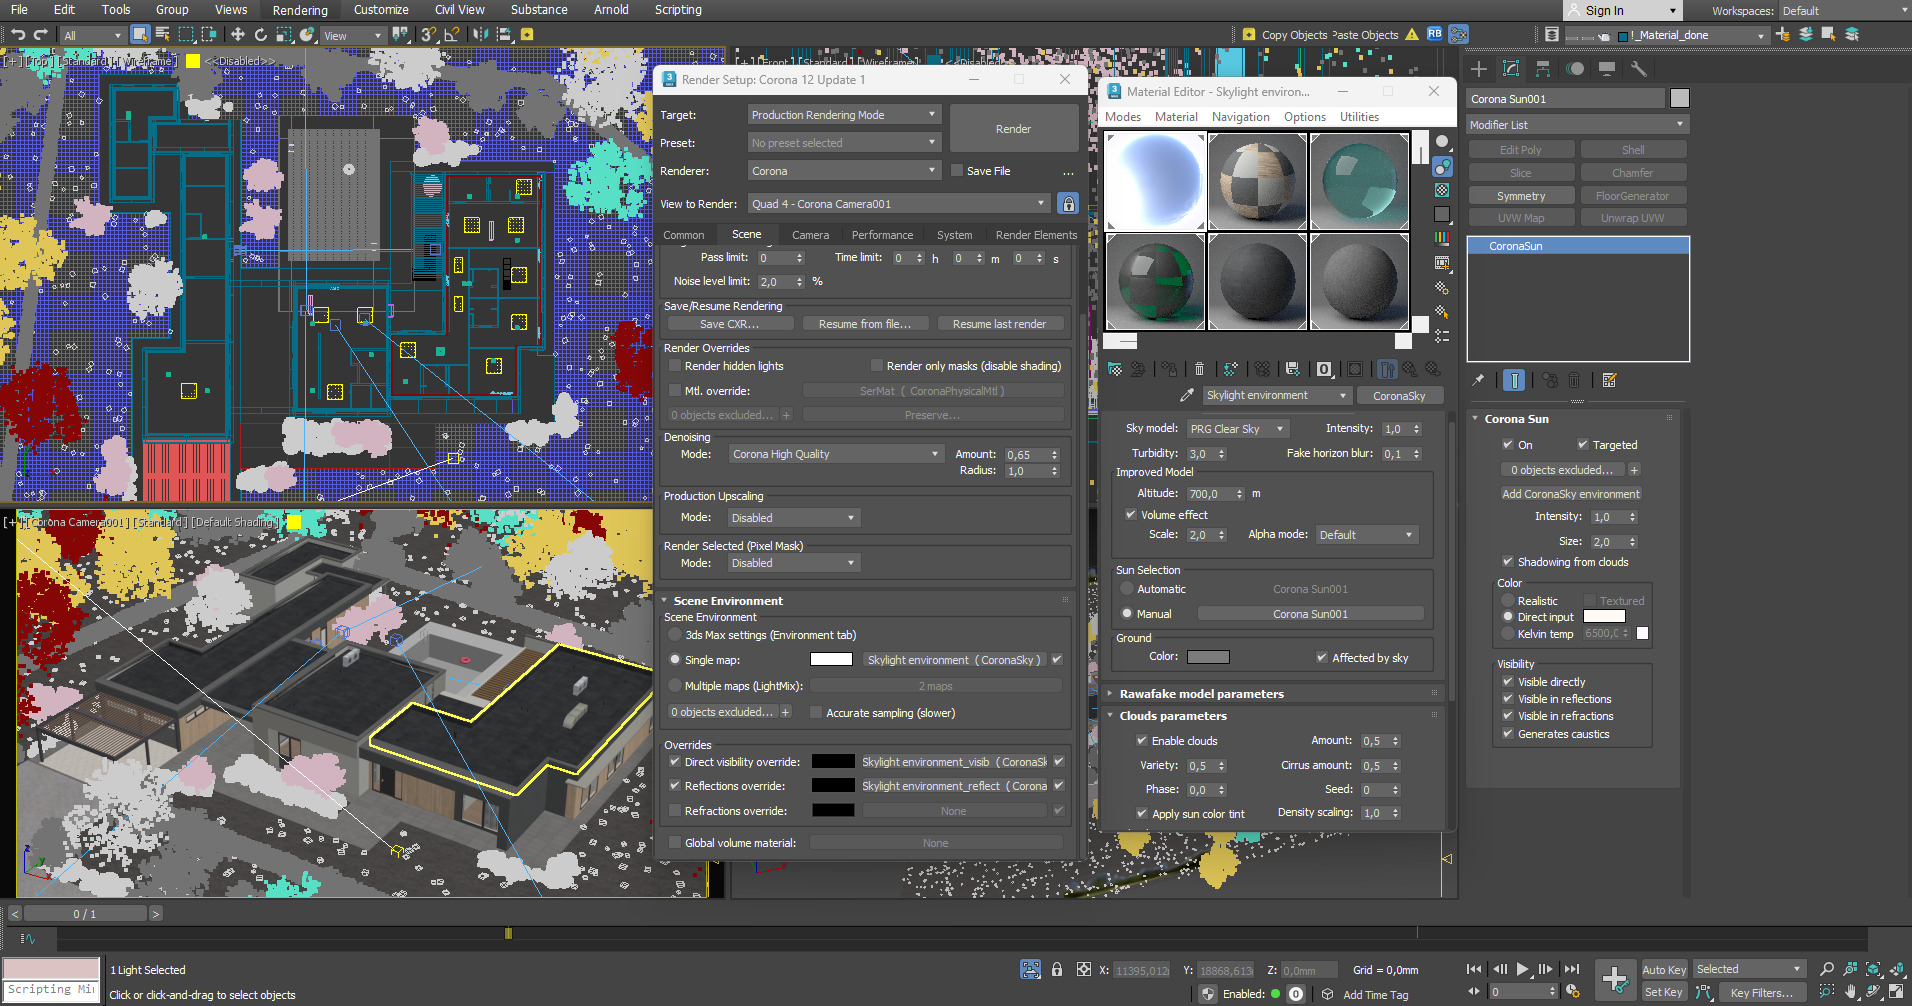Activate the Select Object tool
The image size is (1912, 1006).
[140, 35]
